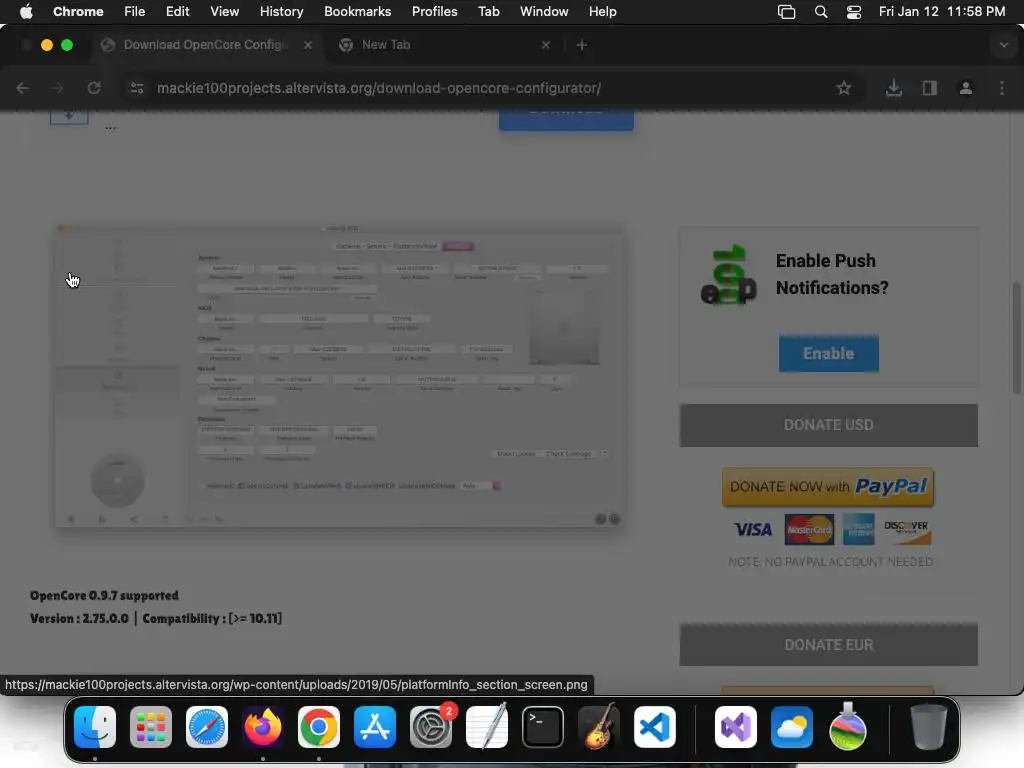Open Stage Manager icon in menu bar
This screenshot has width=1024, height=768.
(786, 12)
